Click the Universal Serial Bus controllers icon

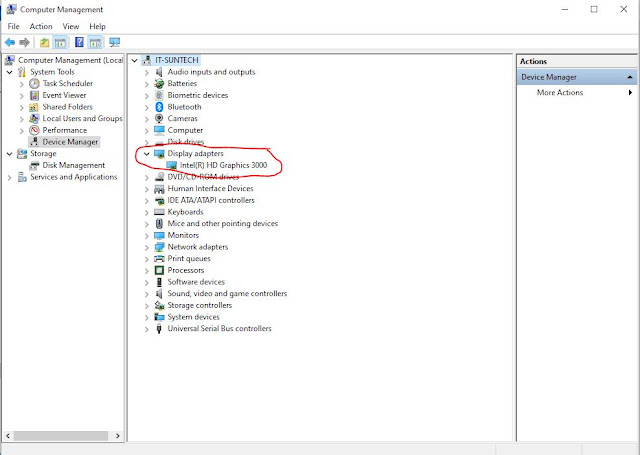click(159, 328)
